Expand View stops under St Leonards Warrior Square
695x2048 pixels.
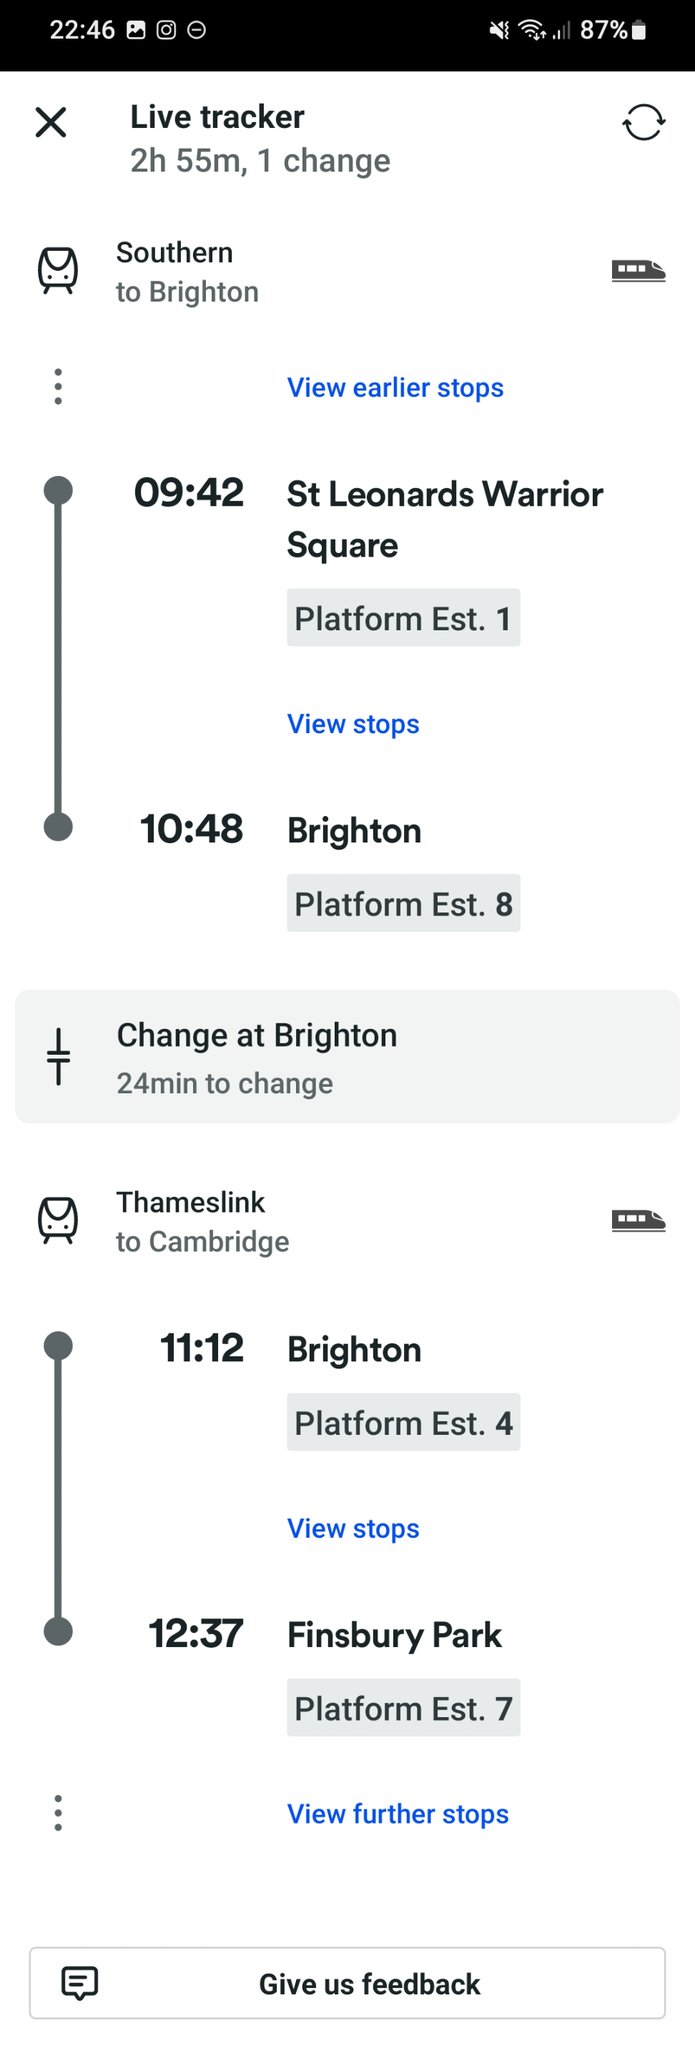353,724
